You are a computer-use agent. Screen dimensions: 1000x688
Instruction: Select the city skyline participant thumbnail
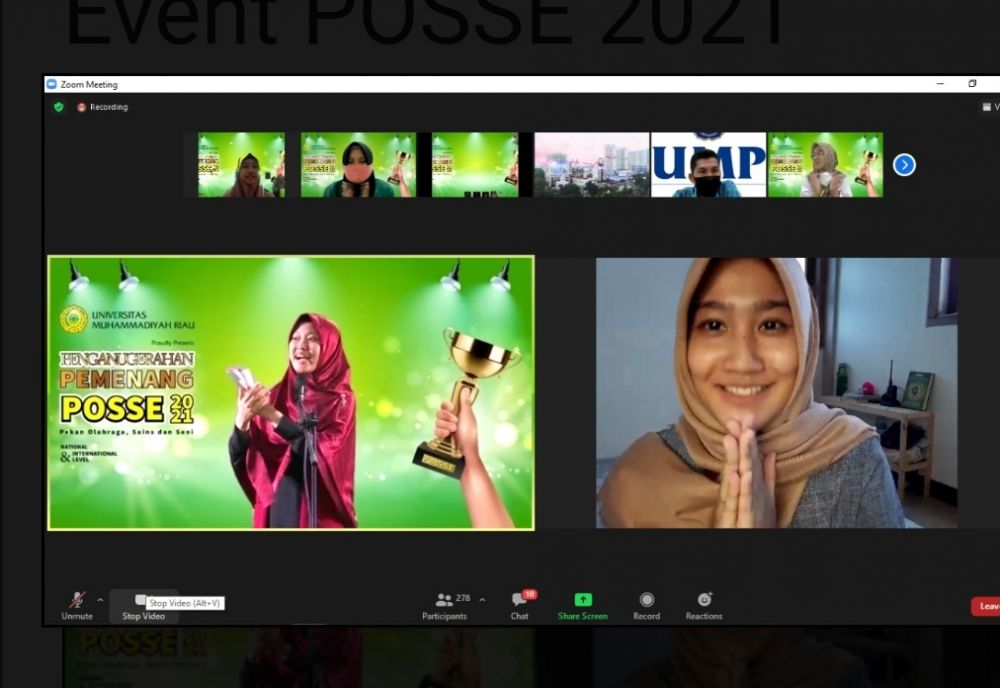(x=592, y=165)
